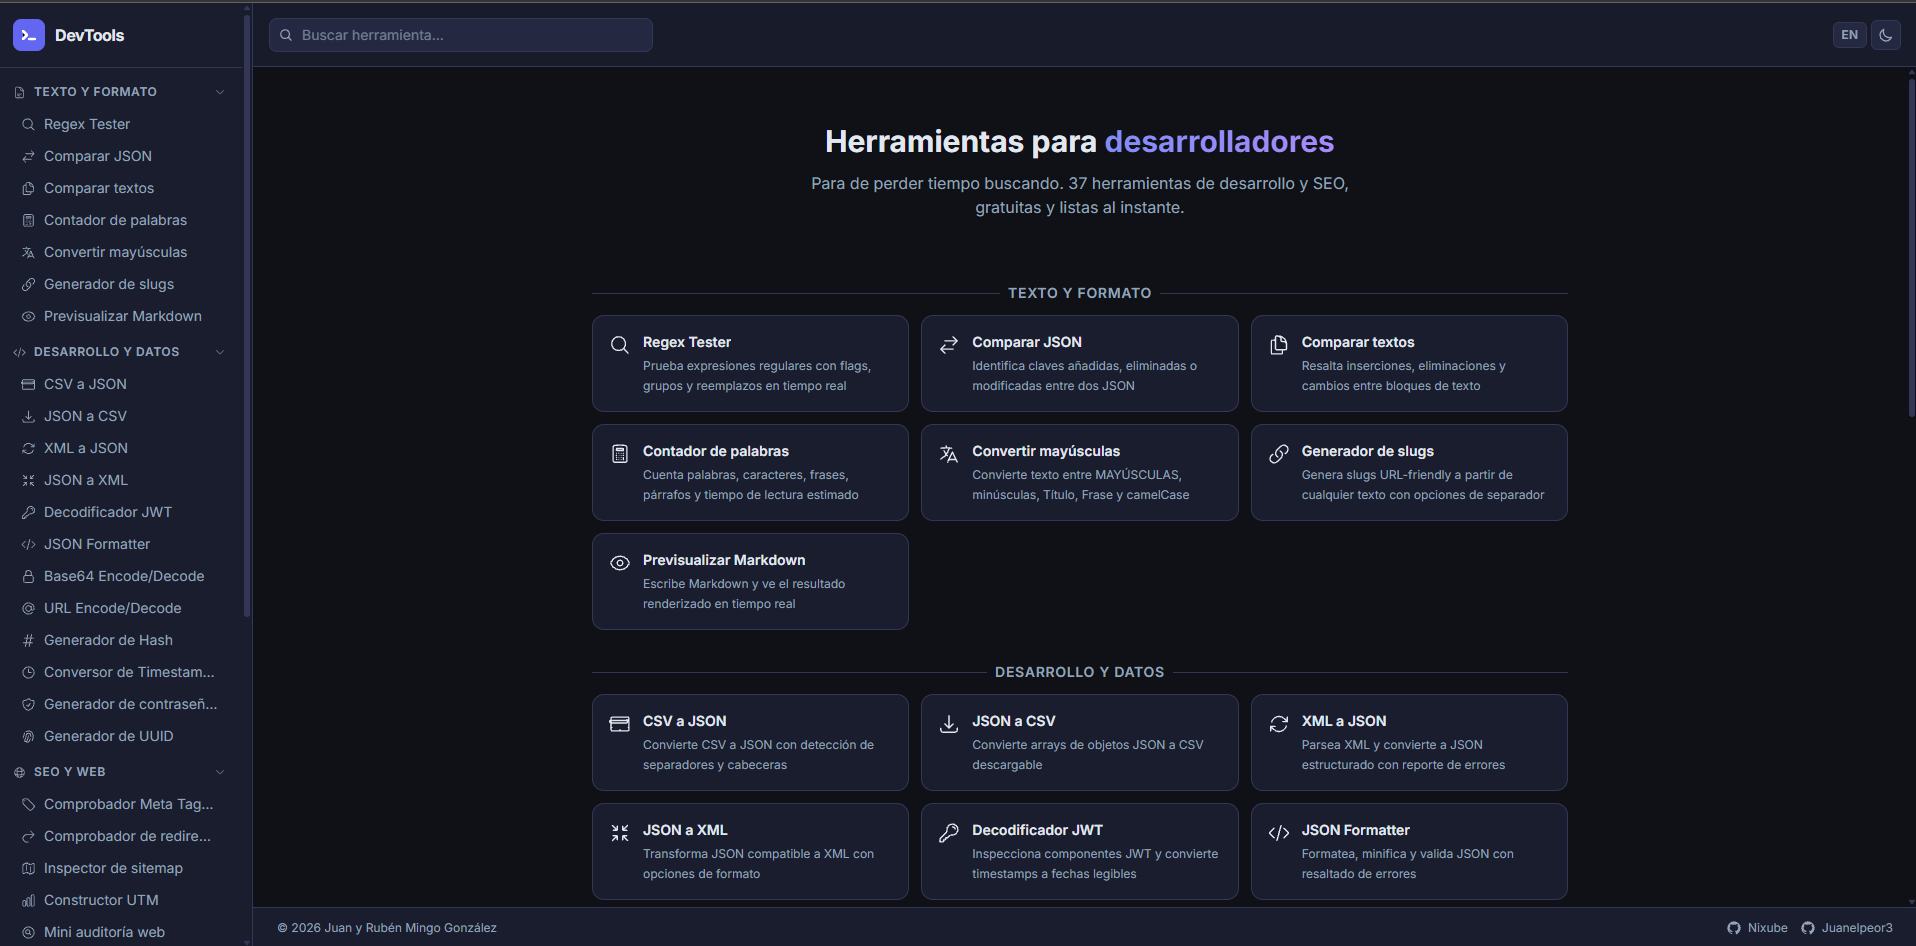Open the Nixube GitHub link in footer
The image size is (1916, 946).
1757,928
